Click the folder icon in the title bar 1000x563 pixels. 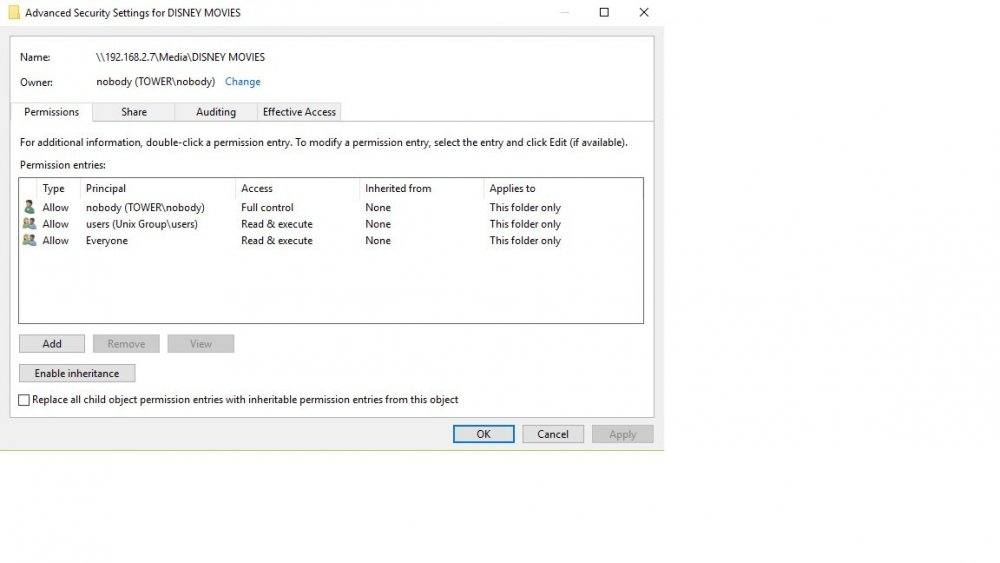coord(13,13)
